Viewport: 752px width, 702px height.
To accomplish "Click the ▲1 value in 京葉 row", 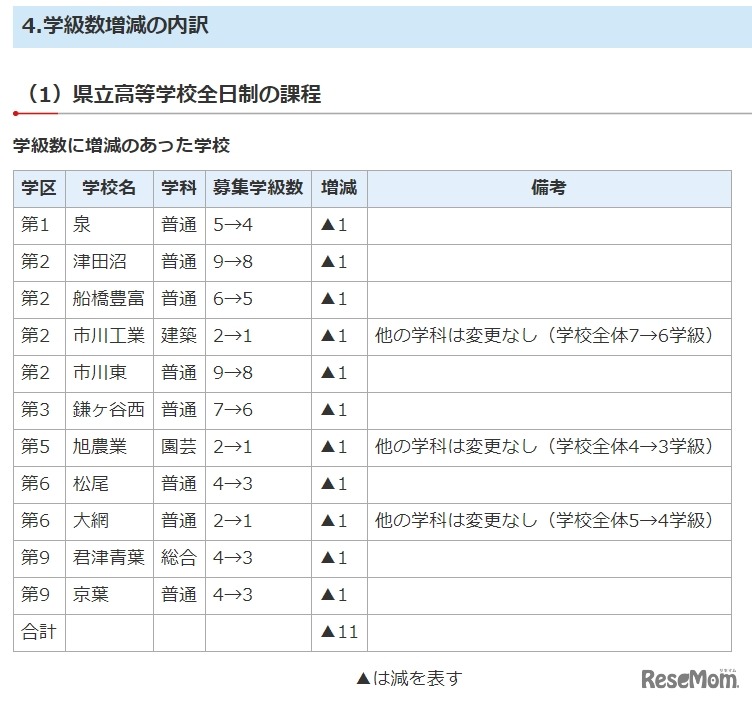I will [x=334, y=595].
